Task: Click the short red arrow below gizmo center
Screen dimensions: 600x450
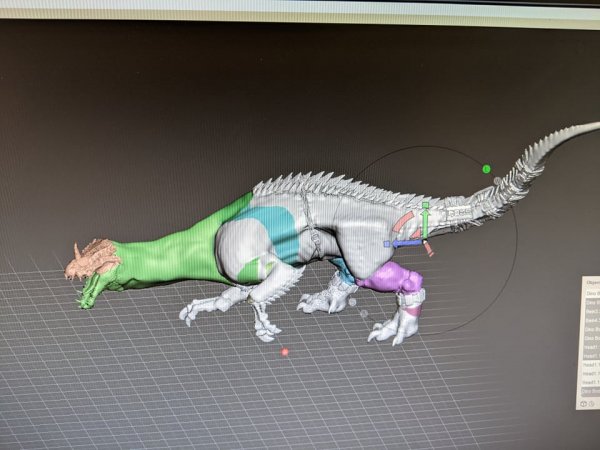Action: (429, 250)
